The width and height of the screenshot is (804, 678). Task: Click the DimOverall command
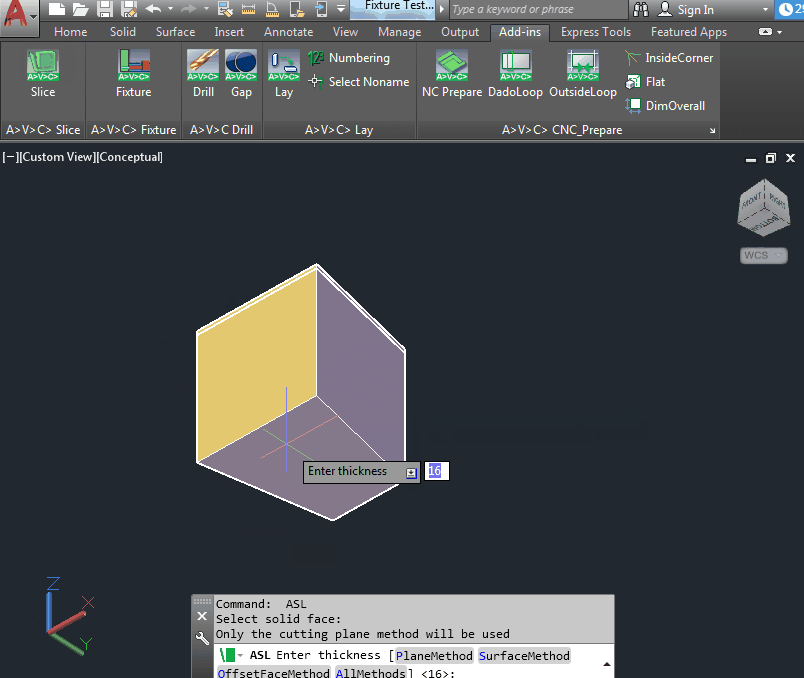[665, 106]
